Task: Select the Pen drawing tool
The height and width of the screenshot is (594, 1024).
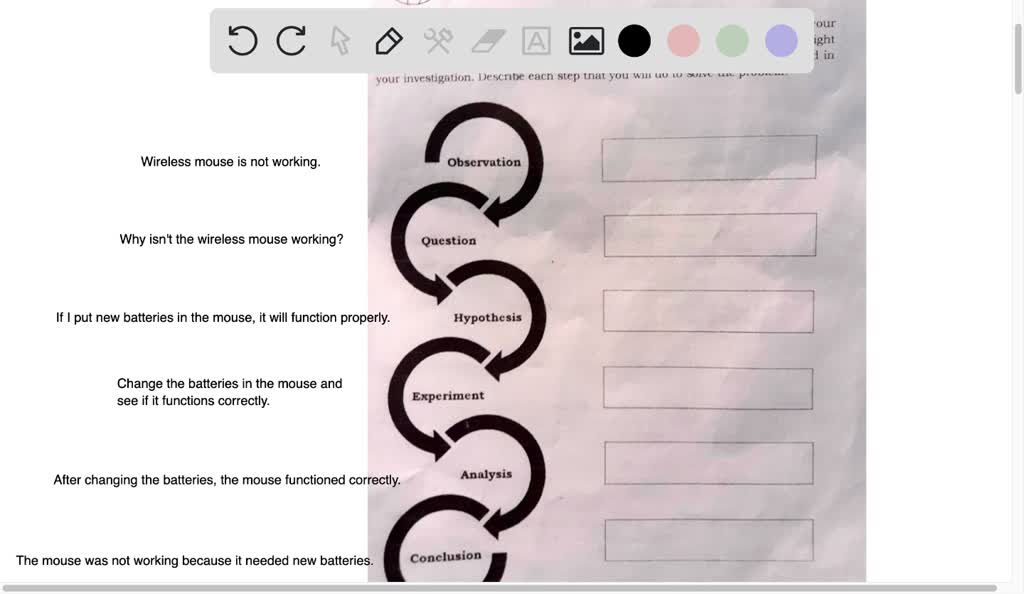Action: pyautogui.click(x=388, y=40)
